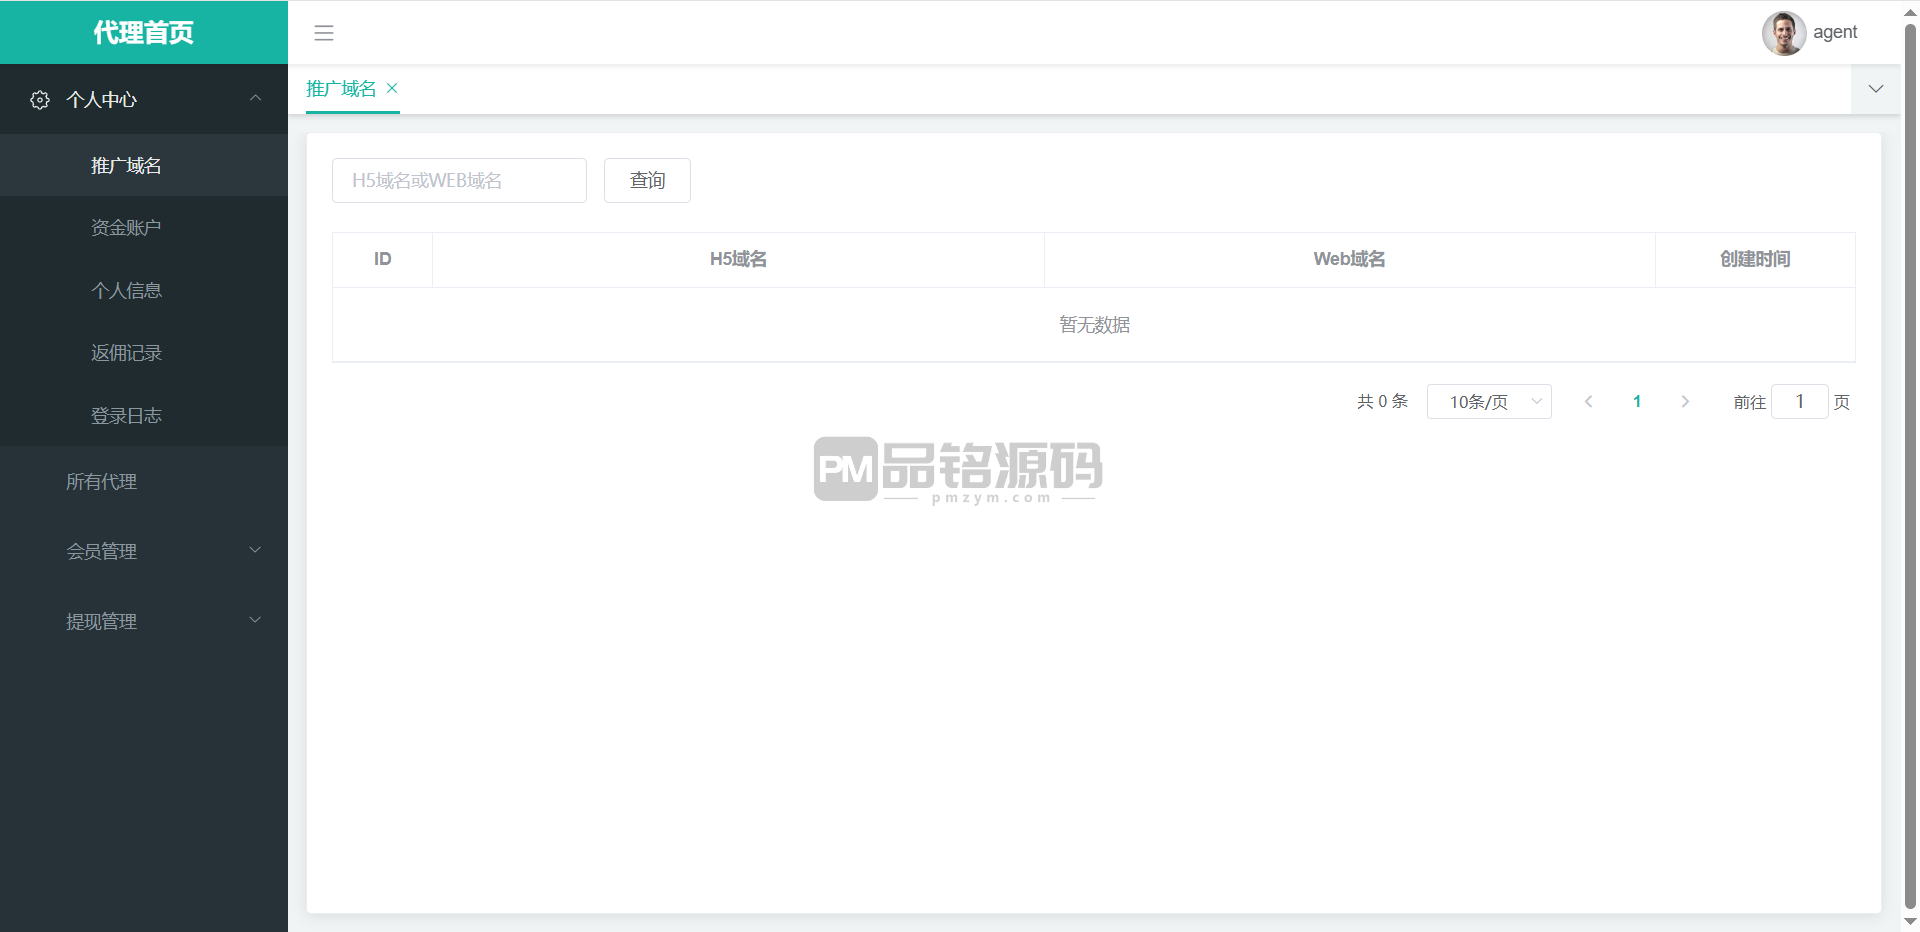
Task: Open 推广域名 in the sidebar
Action: [x=144, y=165]
